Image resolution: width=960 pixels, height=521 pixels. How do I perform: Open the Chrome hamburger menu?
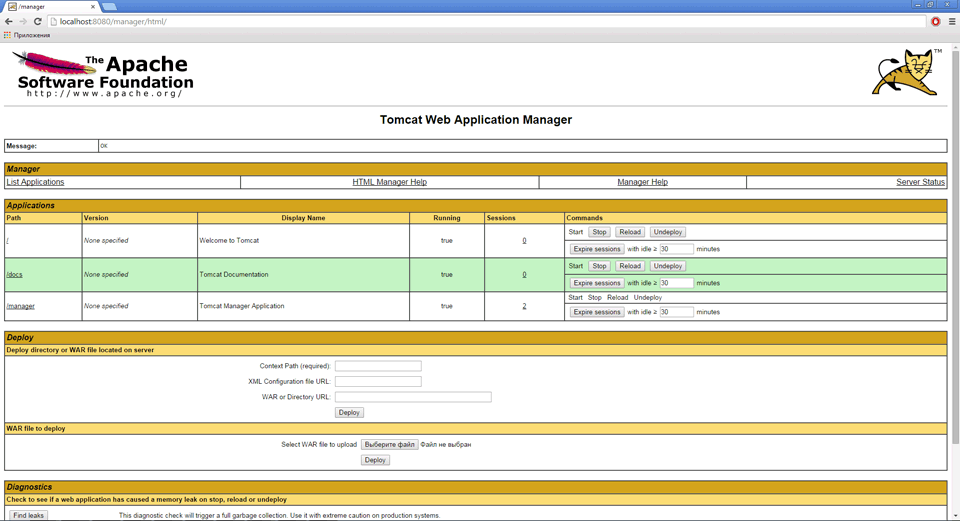tap(951, 21)
